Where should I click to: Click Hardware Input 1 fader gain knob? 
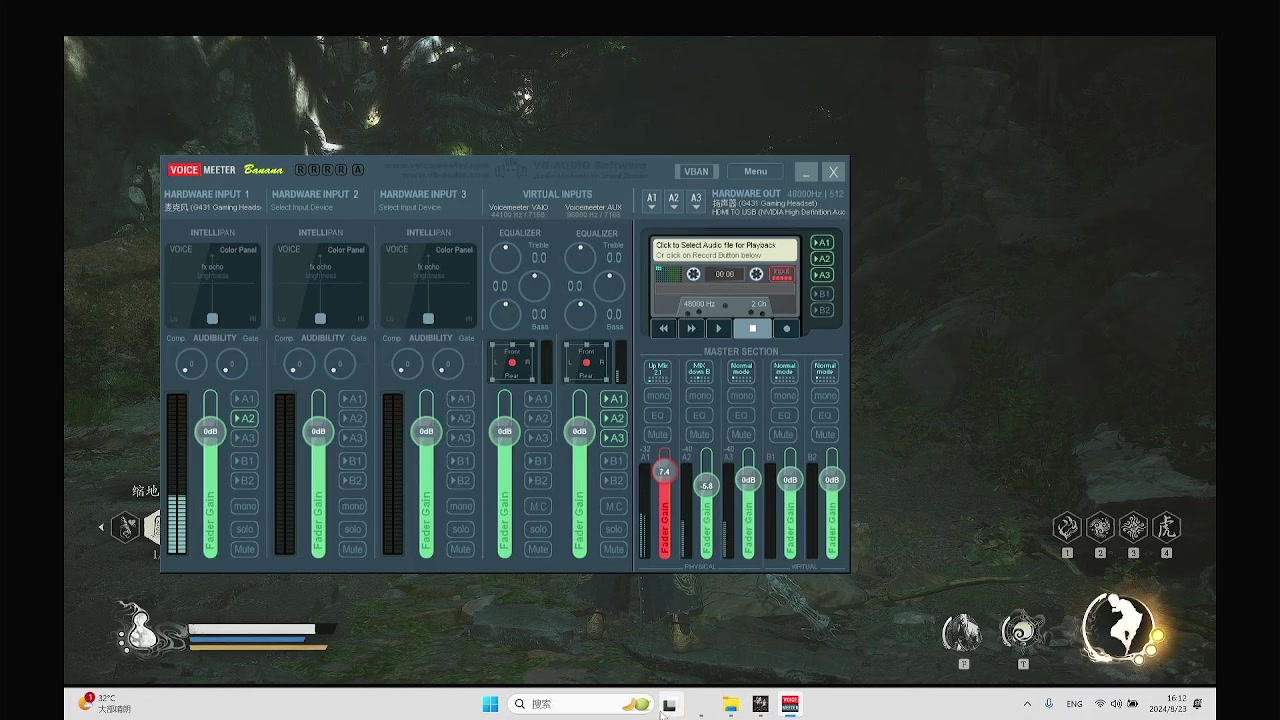point(210,431)
